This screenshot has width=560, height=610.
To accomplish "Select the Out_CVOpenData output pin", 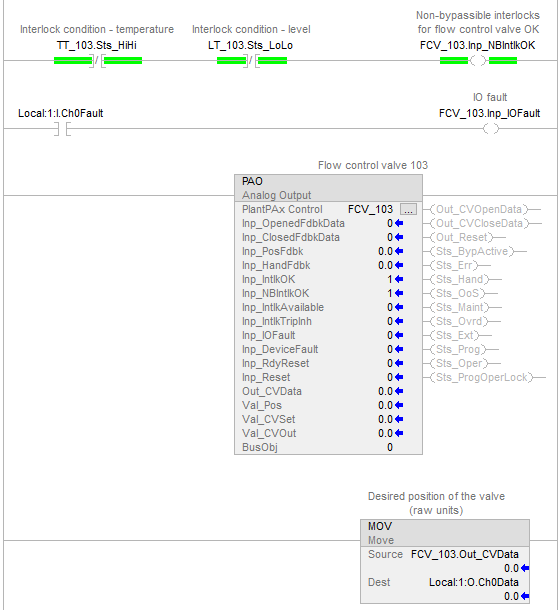I will [x=479, y=209].
